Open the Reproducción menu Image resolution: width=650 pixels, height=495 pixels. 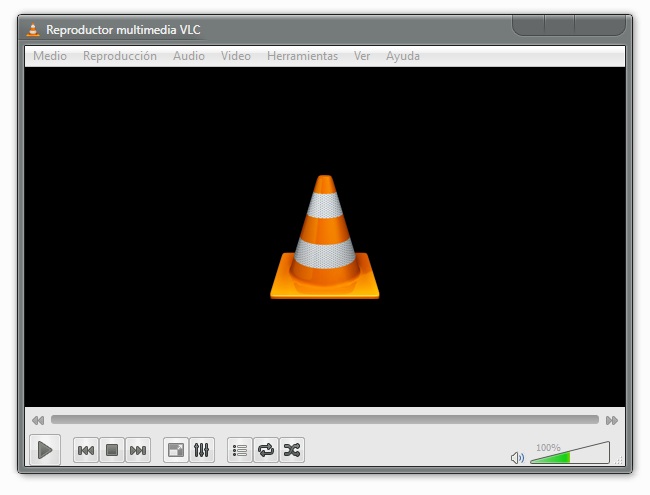point(120,56)
